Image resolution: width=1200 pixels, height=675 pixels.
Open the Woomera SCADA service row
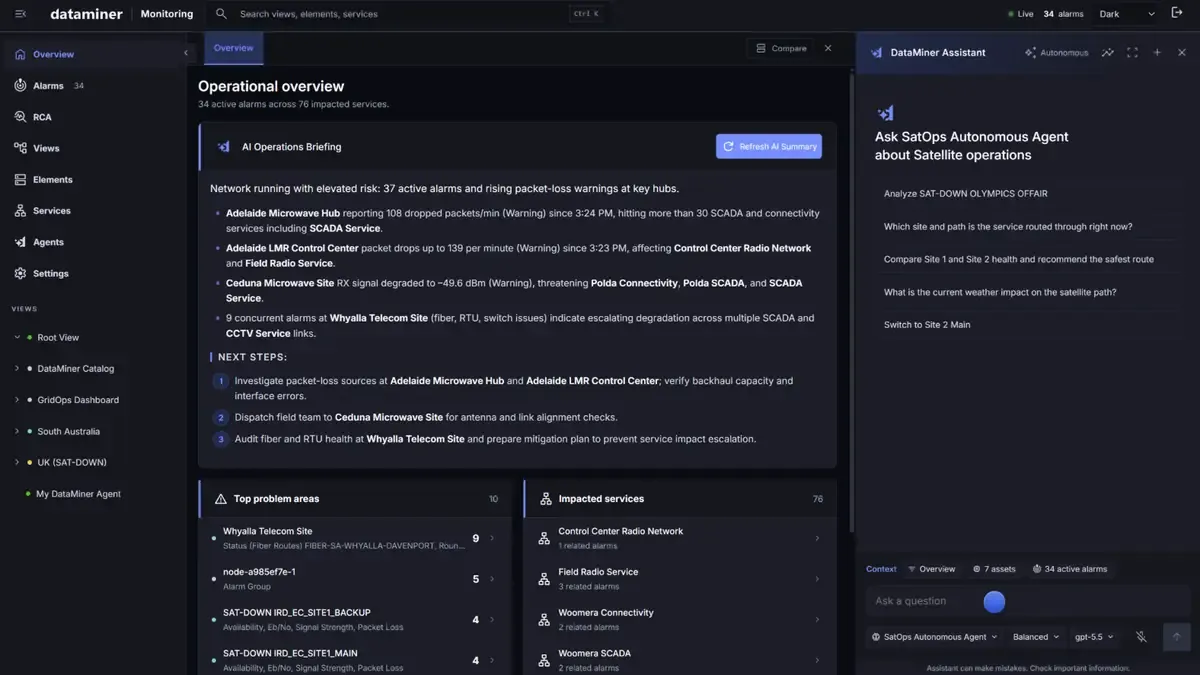coord(680,660)
